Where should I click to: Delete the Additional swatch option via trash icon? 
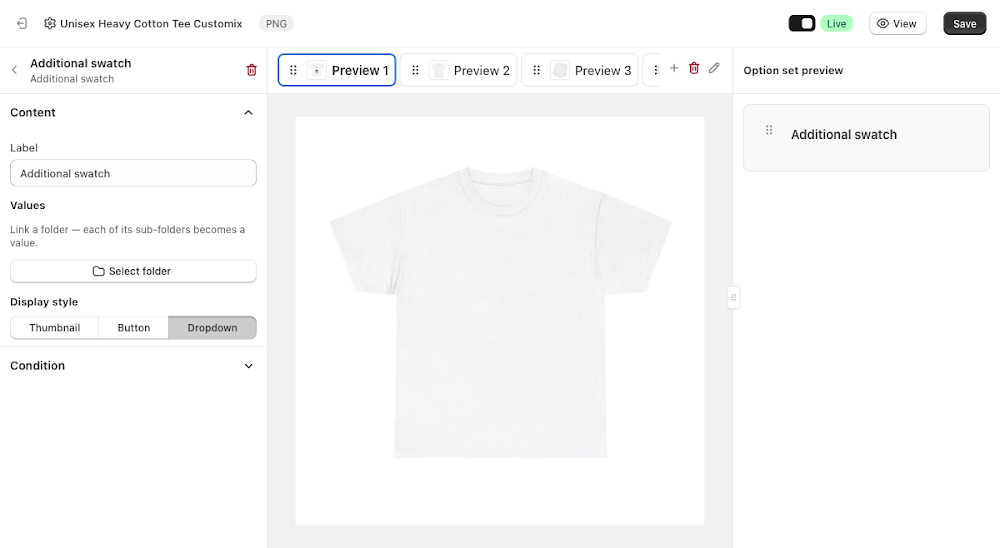coord(251,70)
